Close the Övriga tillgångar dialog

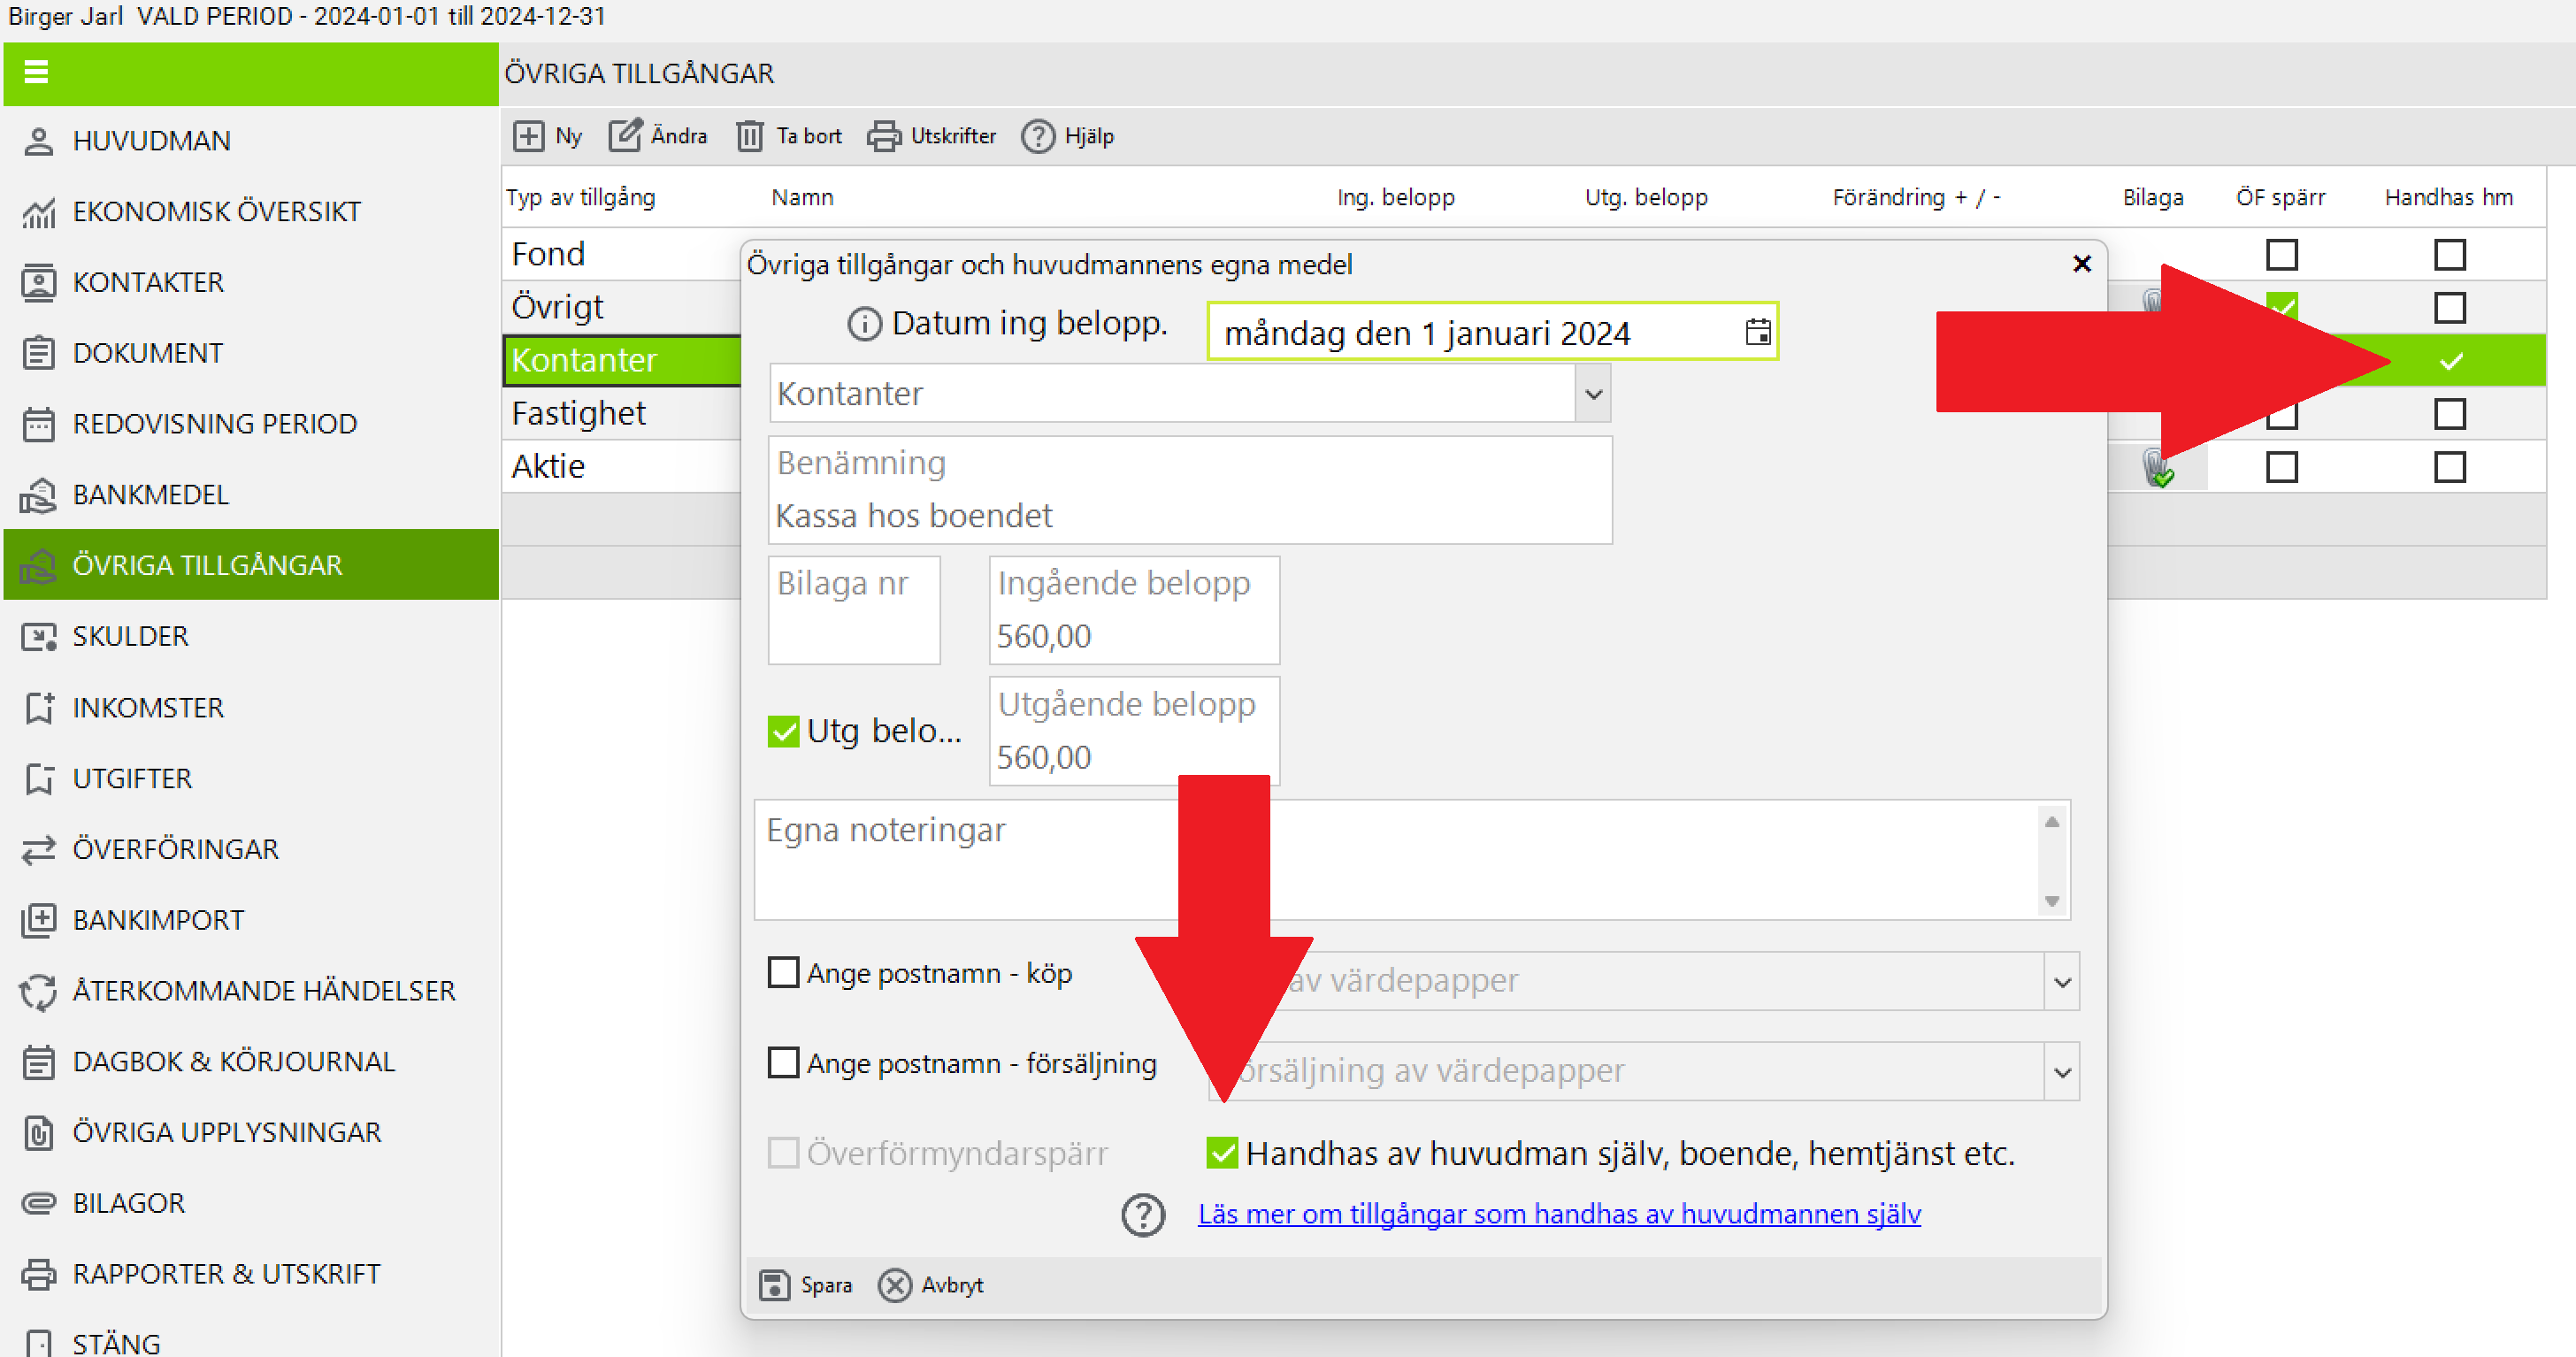coord(2082,264)
